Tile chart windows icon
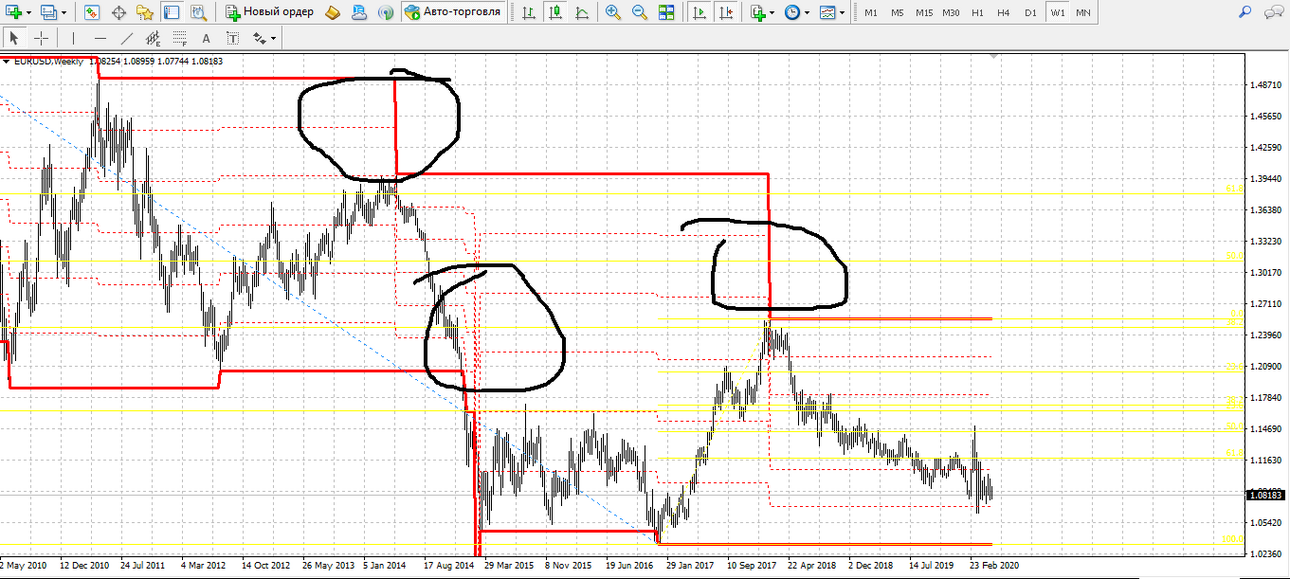This screenshot has height=579, width=1290. click(666, 12)
